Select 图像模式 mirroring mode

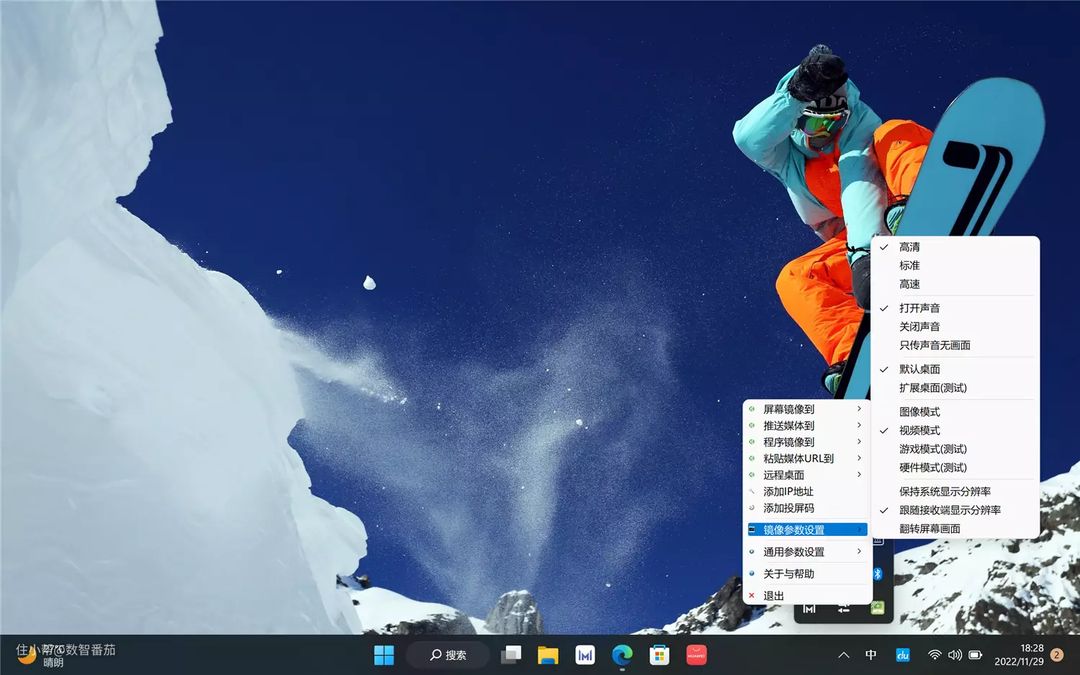coord(919,412)
